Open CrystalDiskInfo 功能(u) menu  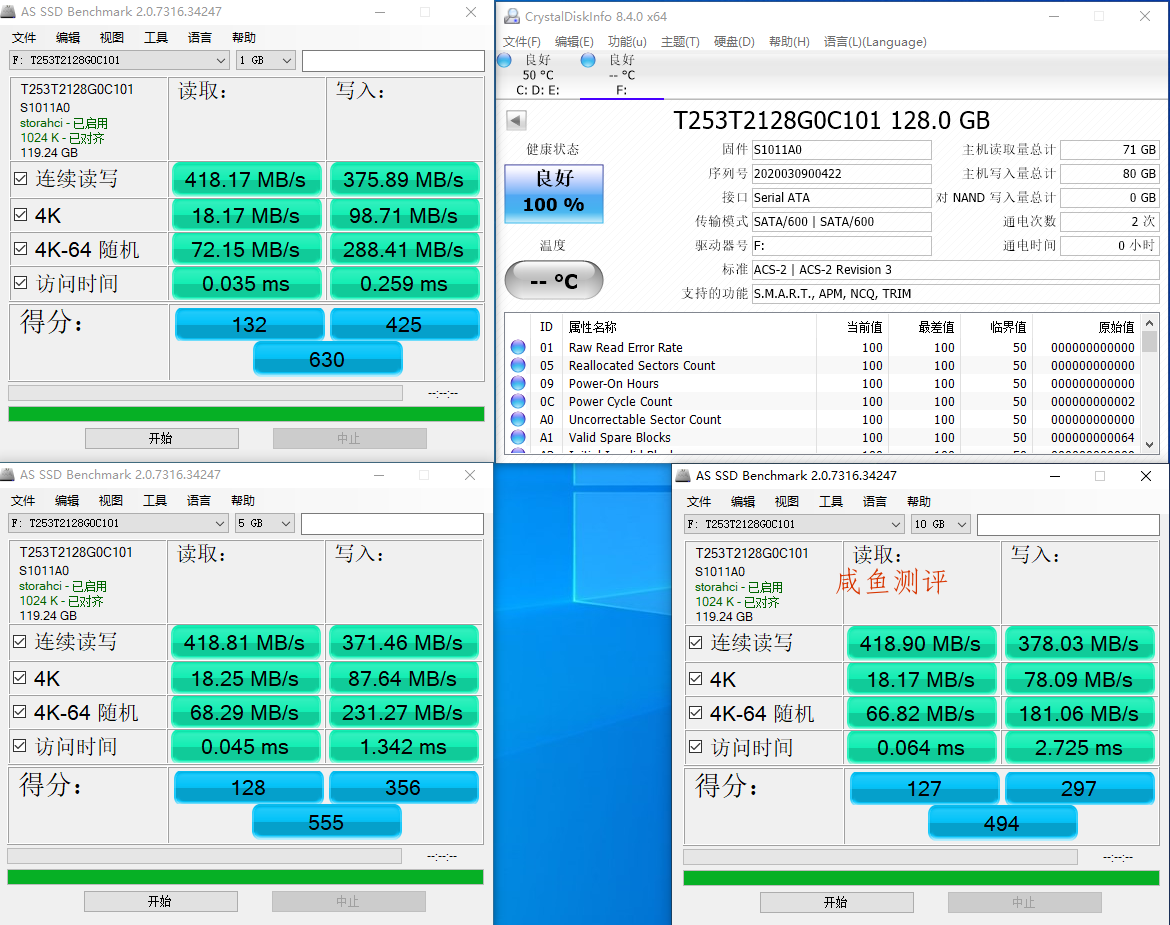click(627, 42)
